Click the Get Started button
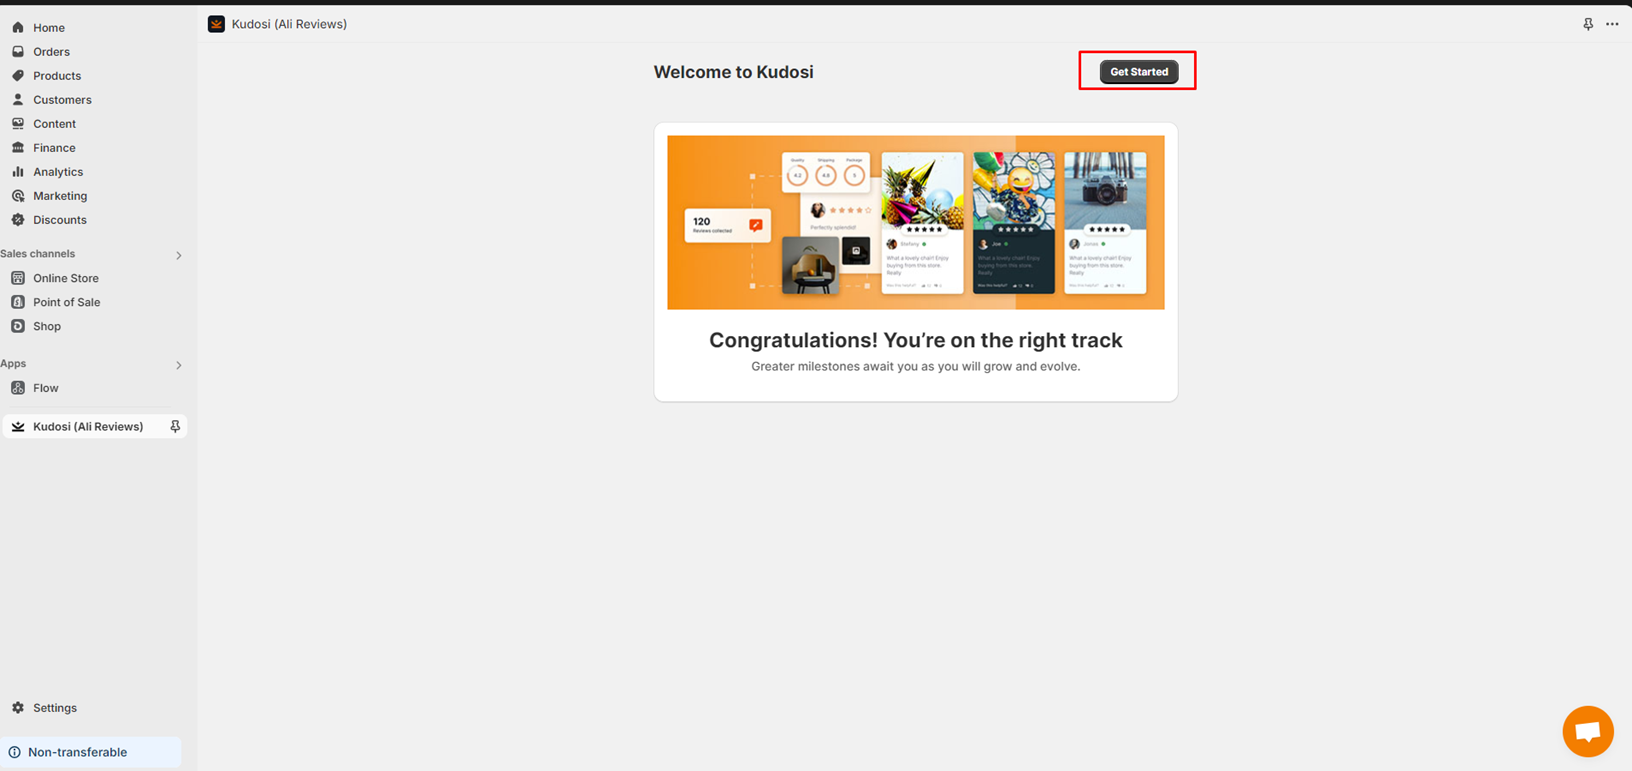Image resolution: width=1632 pixels, height=771 pixels. coord(1139,72)
